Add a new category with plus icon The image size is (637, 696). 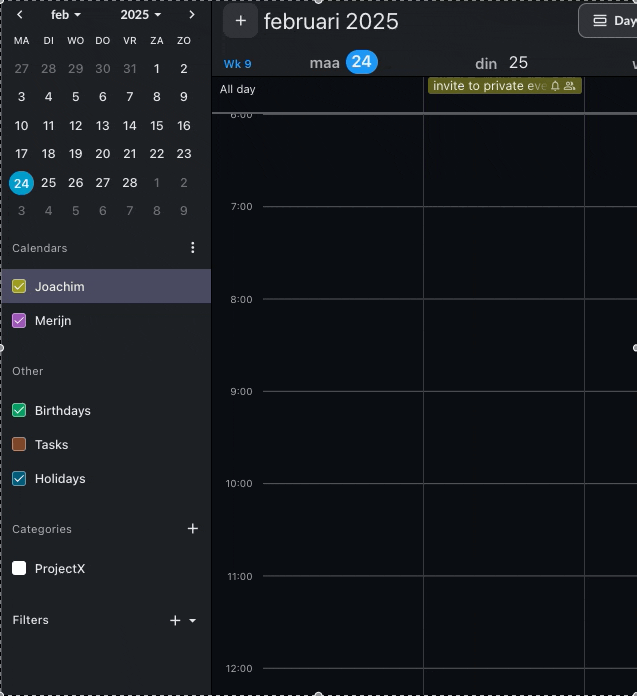coord(193,529)
